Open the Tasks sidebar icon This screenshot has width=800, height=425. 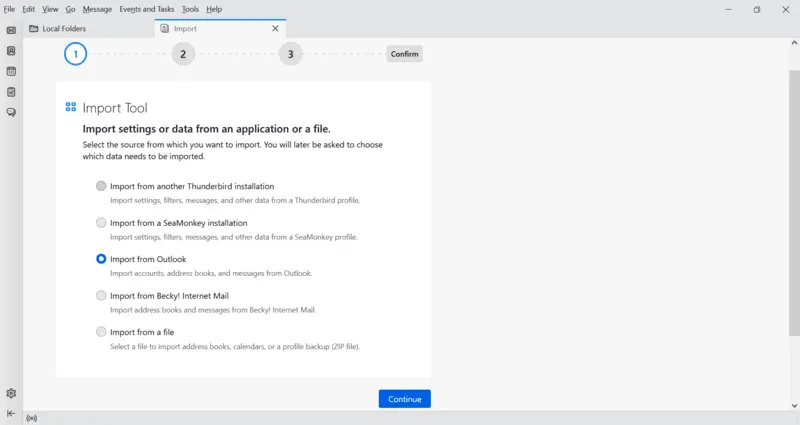coord(11,92)
